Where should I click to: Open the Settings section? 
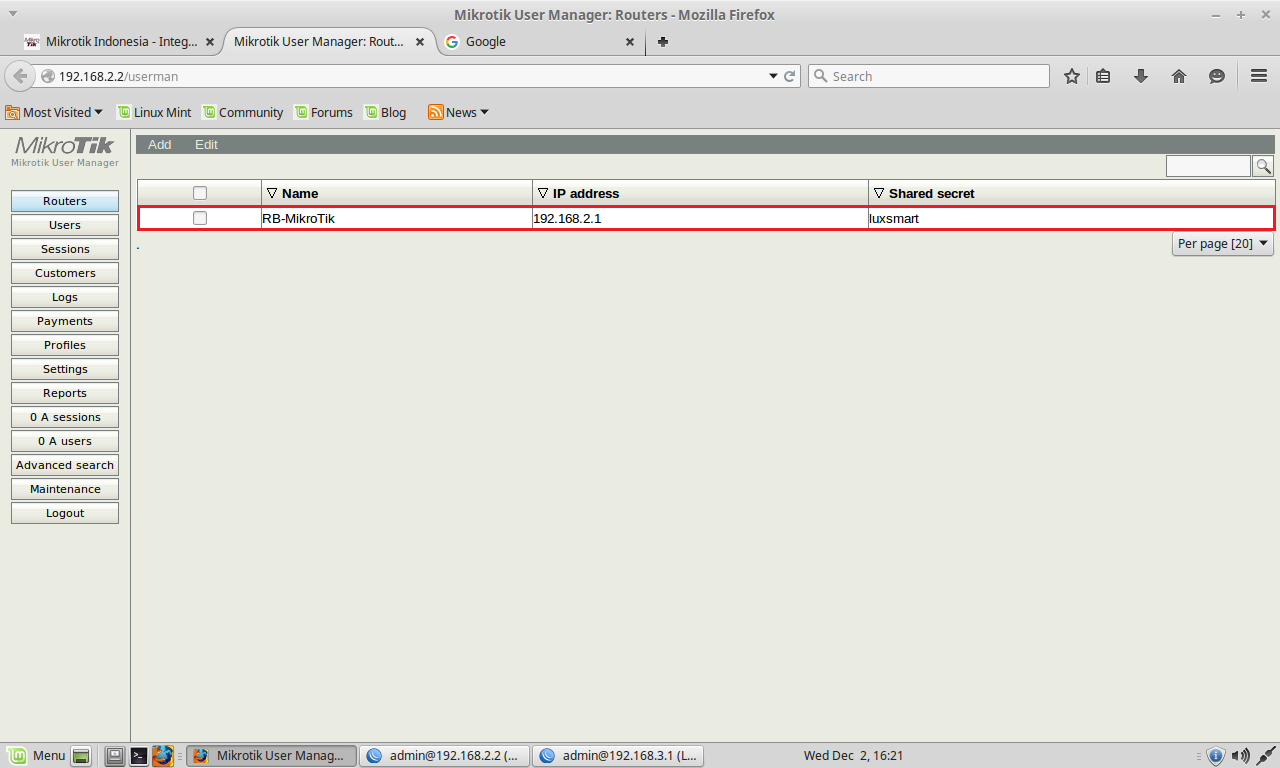click(x=65, y=369)
